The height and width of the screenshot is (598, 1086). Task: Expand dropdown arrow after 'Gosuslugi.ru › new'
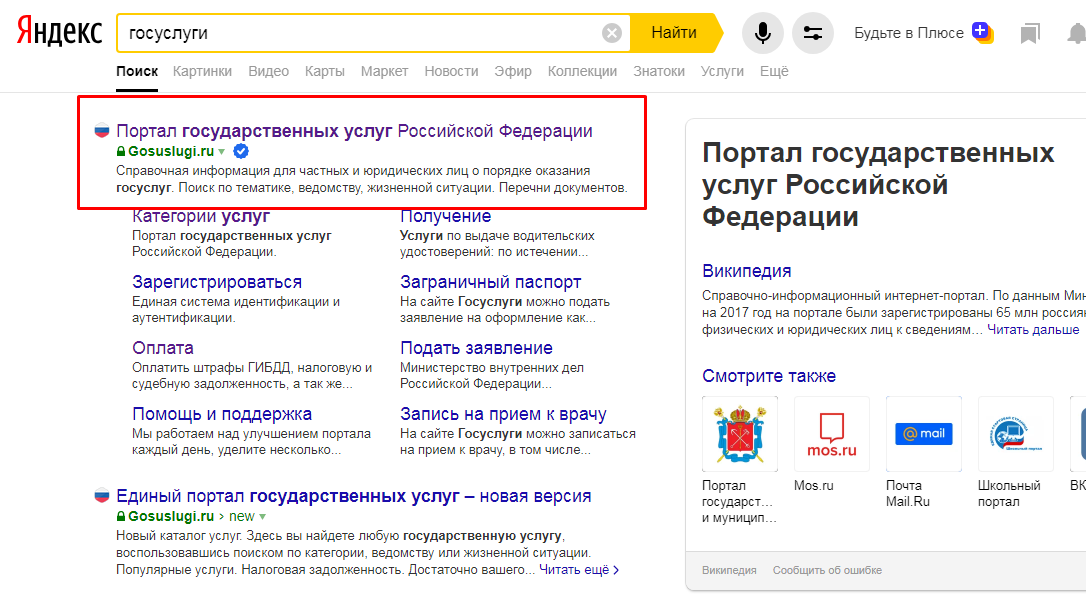262,517
